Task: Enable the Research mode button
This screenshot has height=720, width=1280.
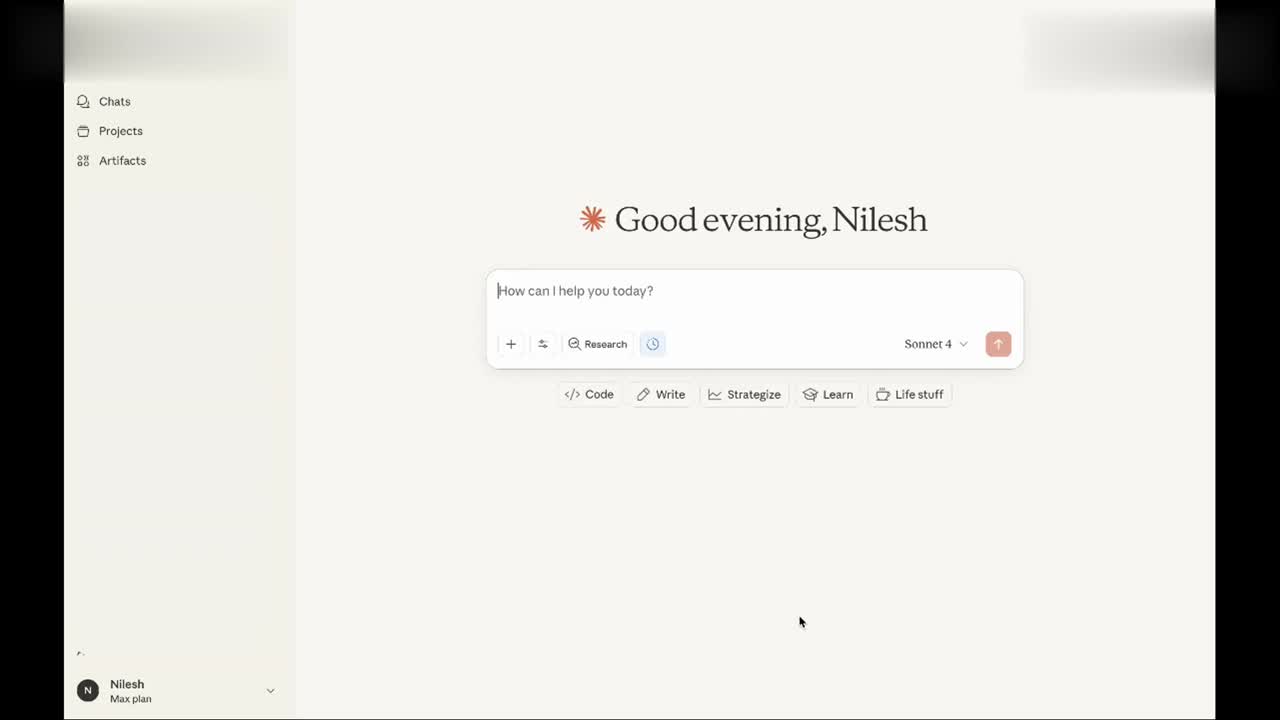Action: (598, 344)
